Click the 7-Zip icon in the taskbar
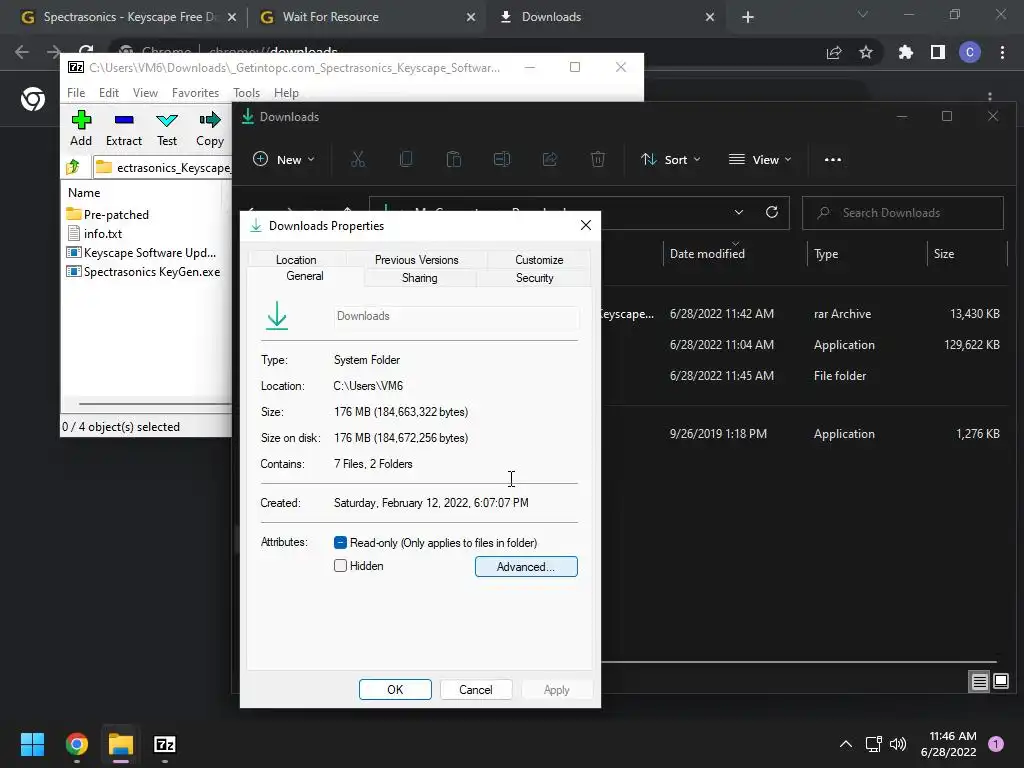Viewport: 1024px width, 768px height. 165,744
